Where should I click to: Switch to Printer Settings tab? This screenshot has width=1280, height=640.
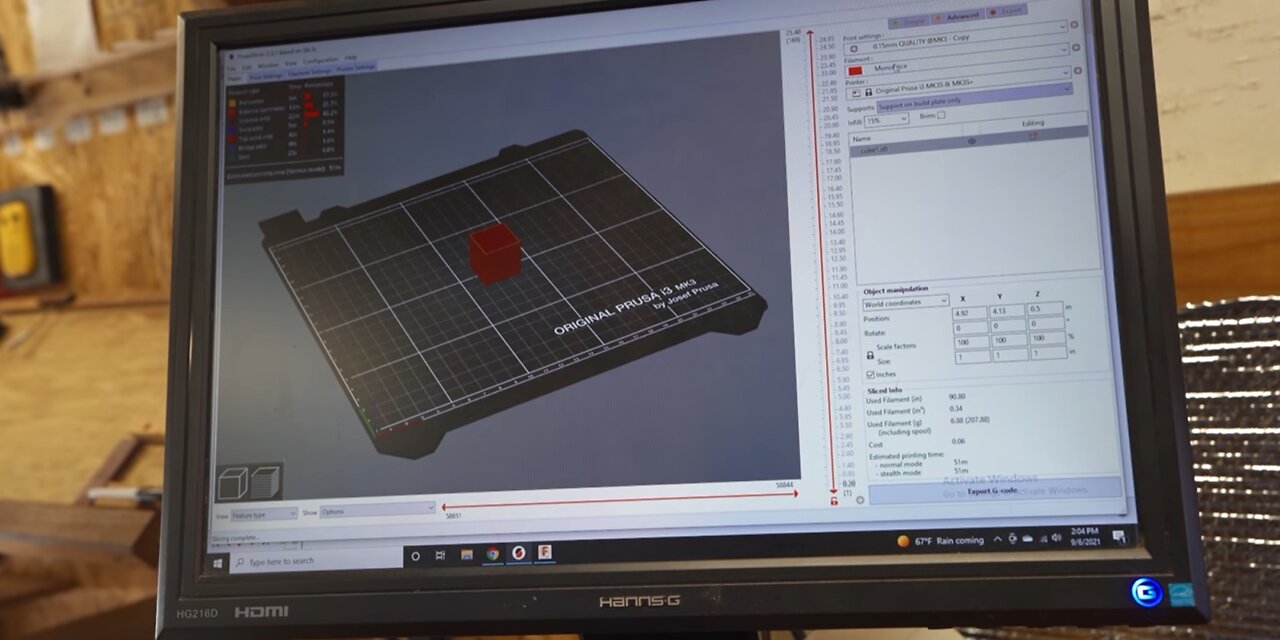click(x=356, y=68)
